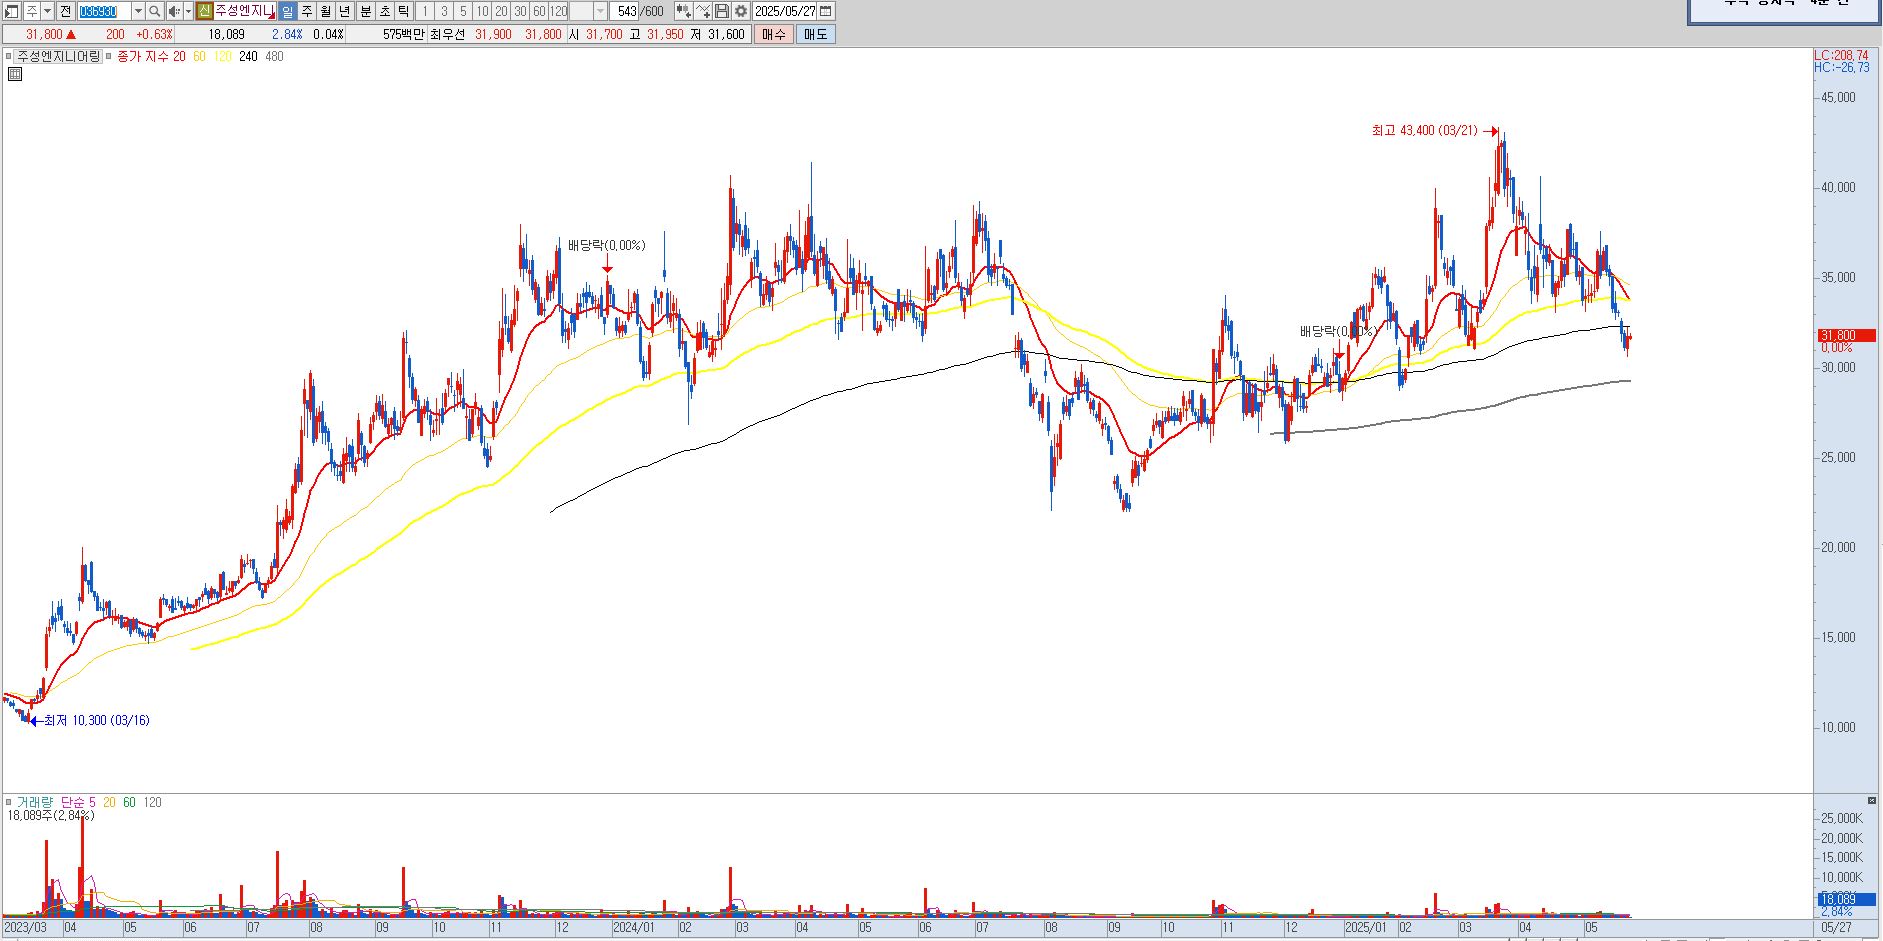This screenshot has width=1883, height=941.
Task: Click the add indicator line icon
Action: (702, 11)
